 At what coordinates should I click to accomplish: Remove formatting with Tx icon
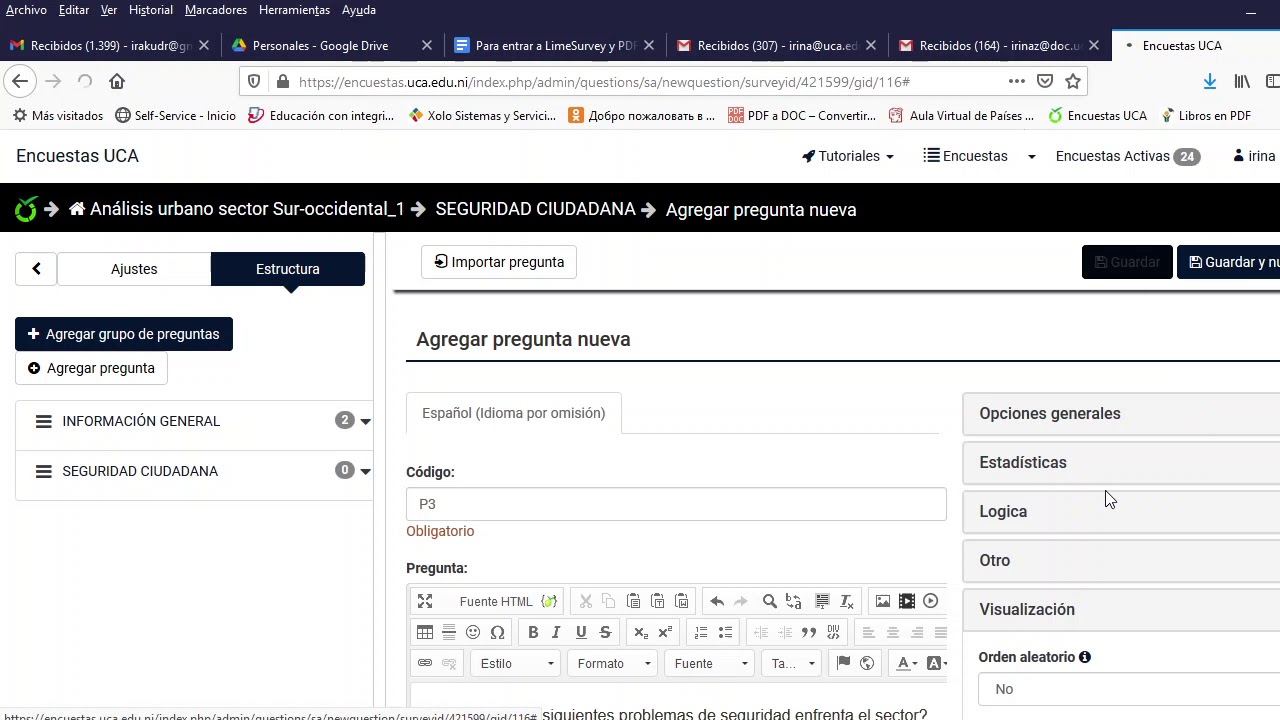(846, 601)
